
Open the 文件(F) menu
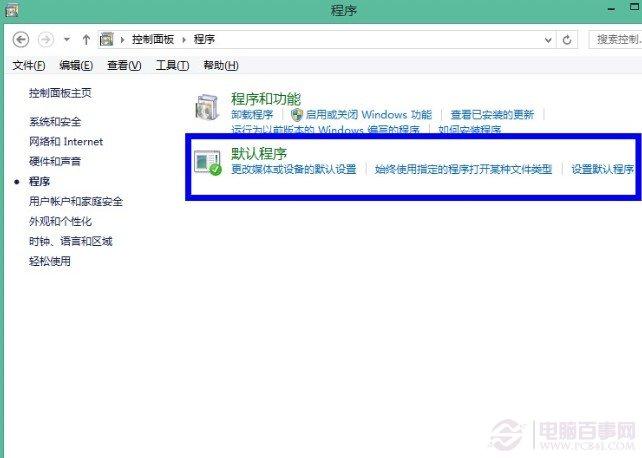29,65
